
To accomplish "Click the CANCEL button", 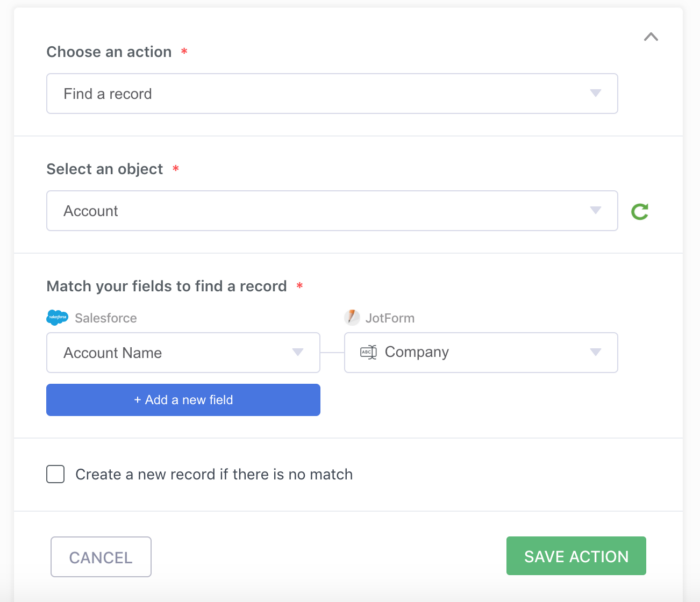I will pos(101,557).
